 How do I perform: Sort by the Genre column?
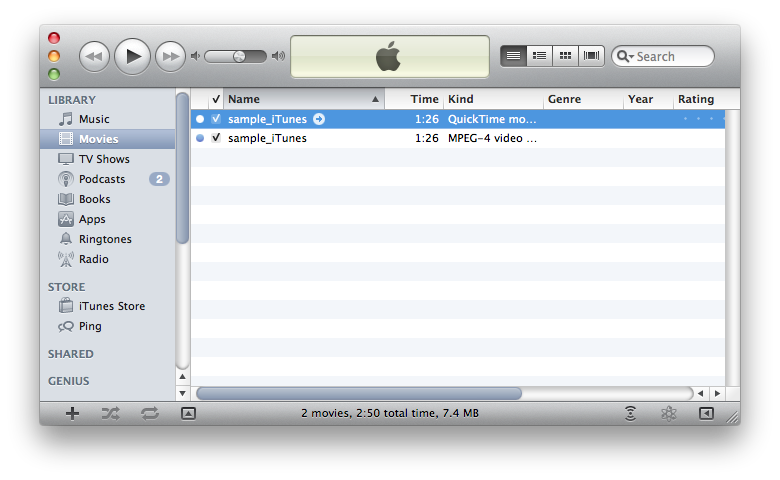pyautogui.click(x=583, y=99)
